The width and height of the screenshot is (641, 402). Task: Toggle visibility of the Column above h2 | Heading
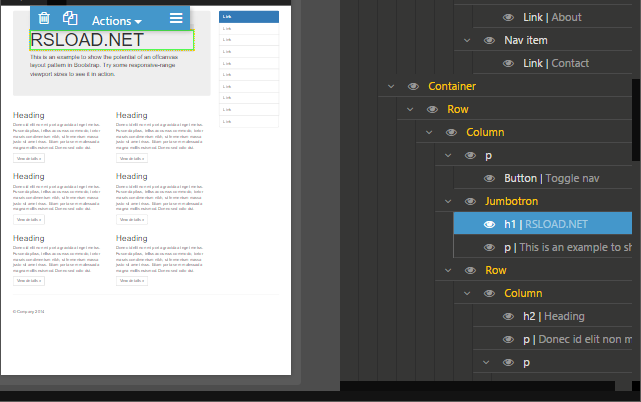tap(489, 293)
